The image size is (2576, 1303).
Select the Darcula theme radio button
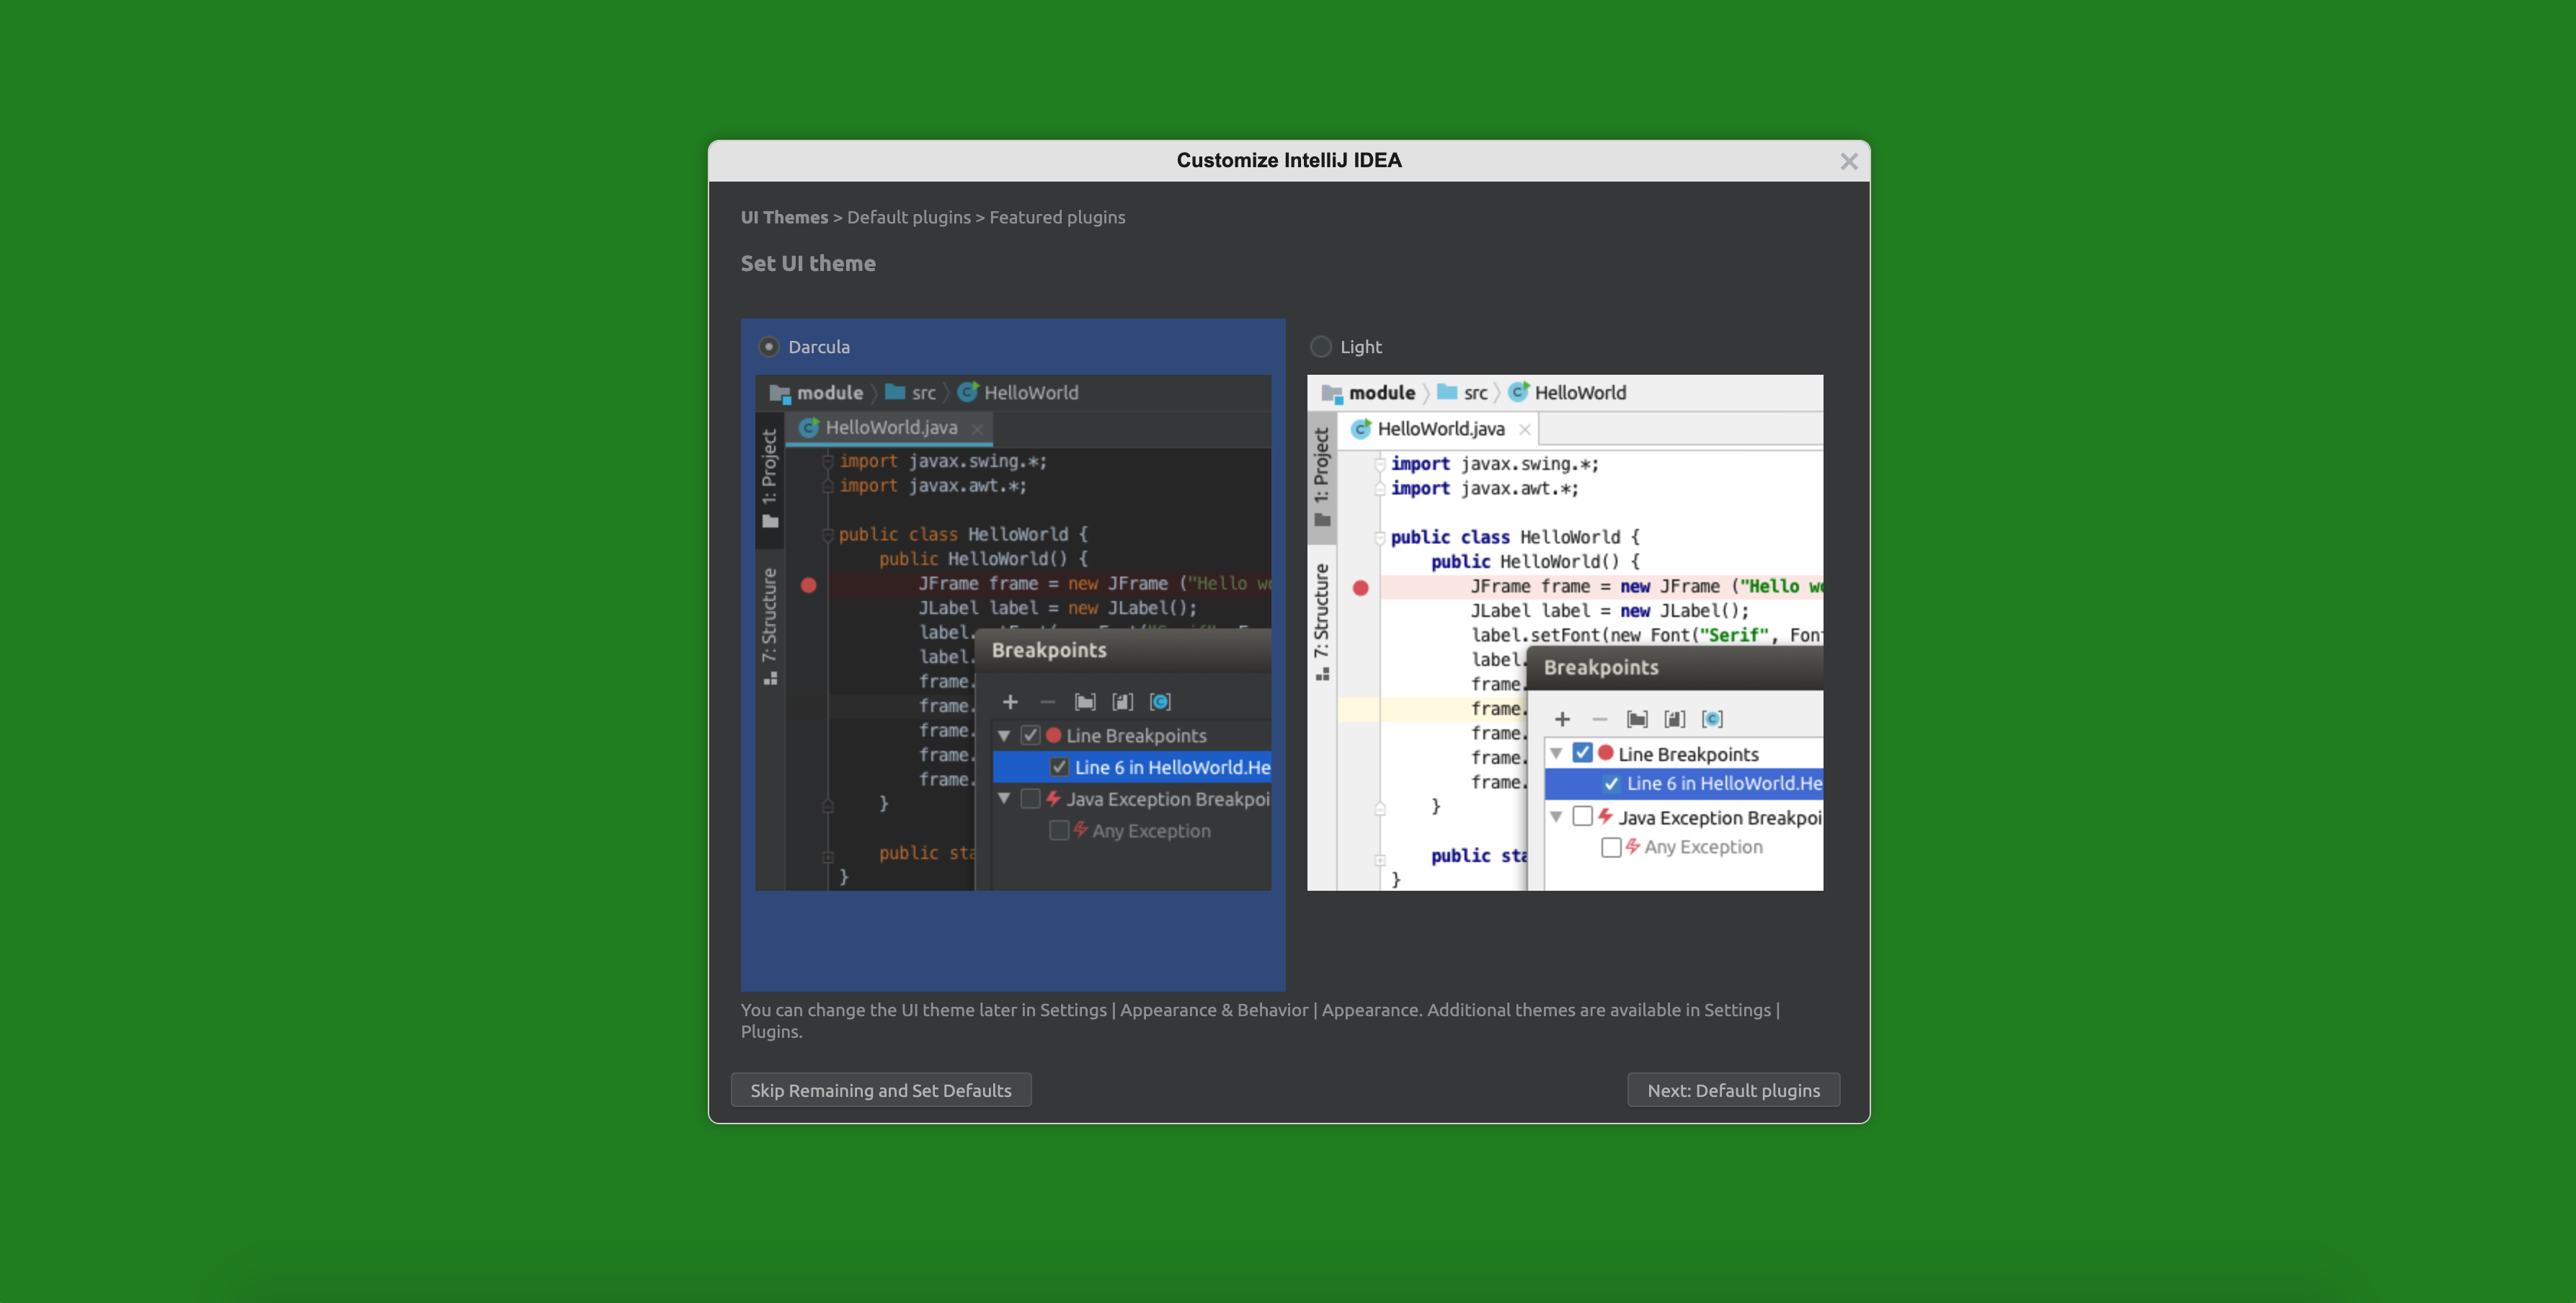[x=769, y=346]
